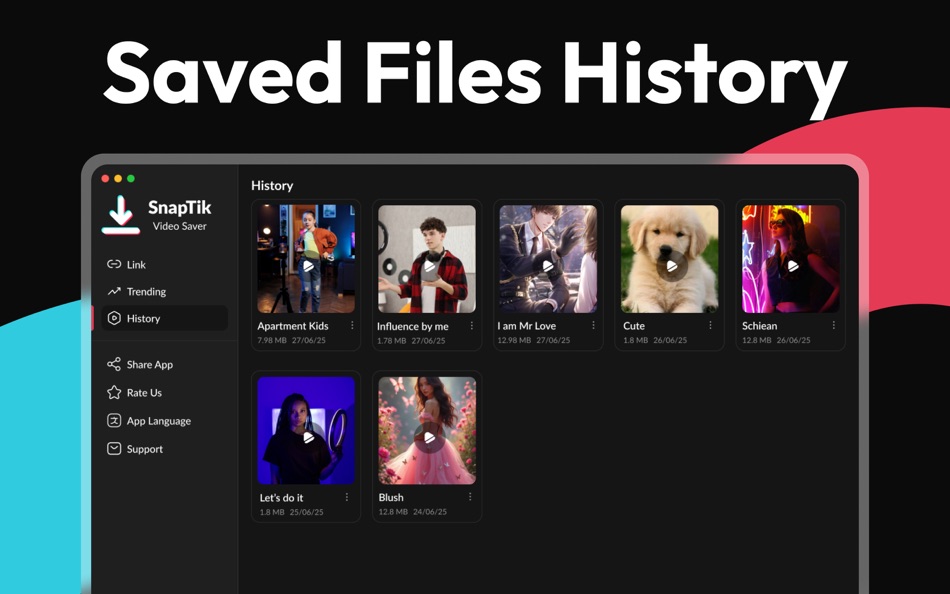Click the Cute title text
The height and width of the screenshot is (594, 950).
coord(634,326)
